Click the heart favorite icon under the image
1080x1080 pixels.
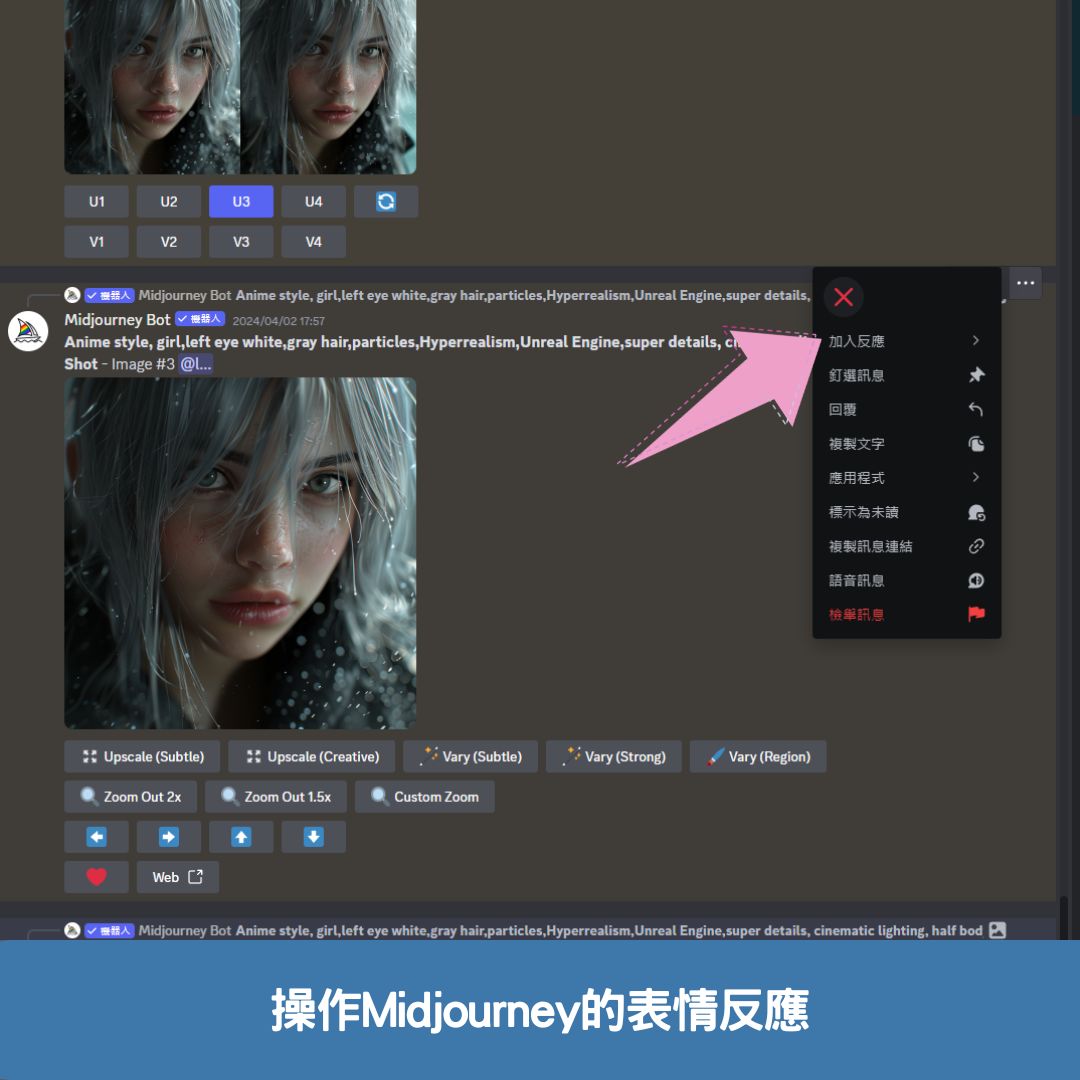tap(96, 876)
